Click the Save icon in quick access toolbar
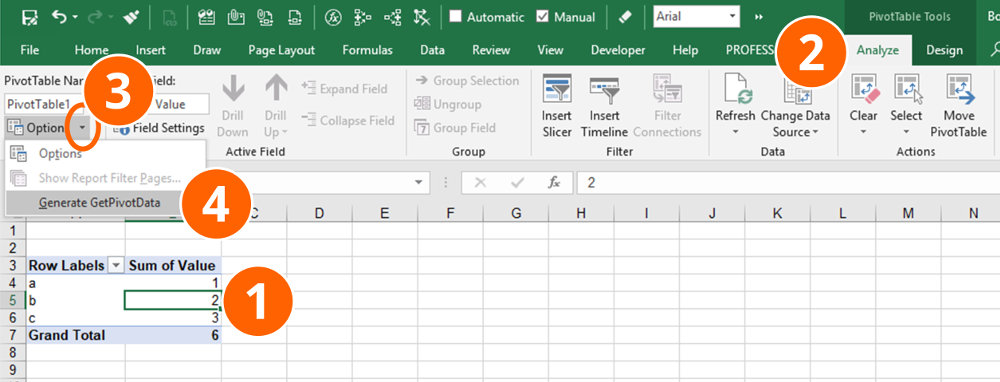Screen dimensions: 1000x382 pyautogui.click(x=29, y=17)
